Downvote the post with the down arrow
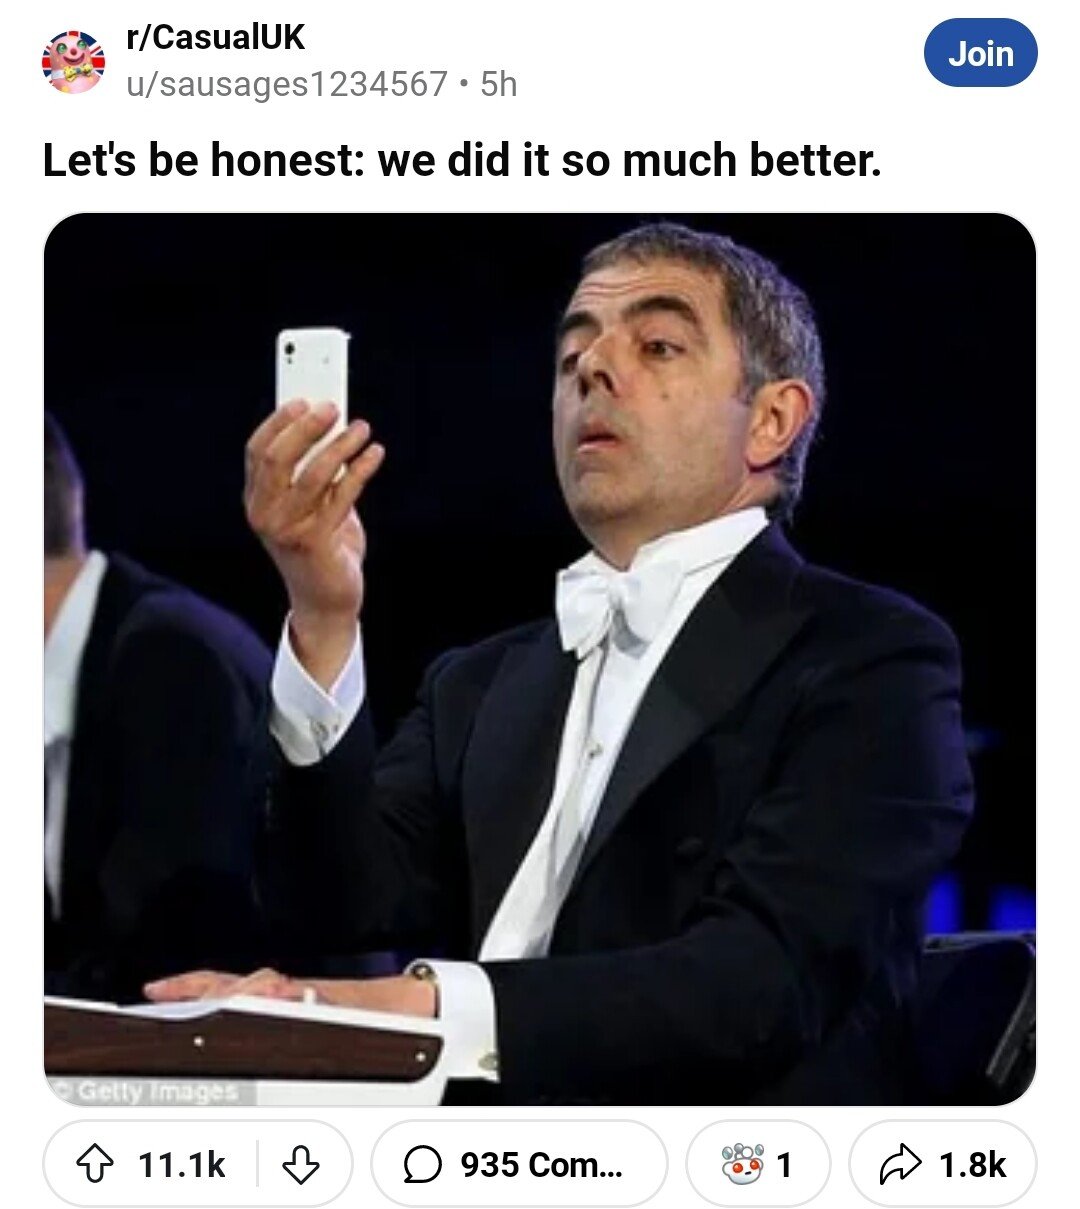This screenshot has height=1209, width=1080. (x=300, y=1164)
